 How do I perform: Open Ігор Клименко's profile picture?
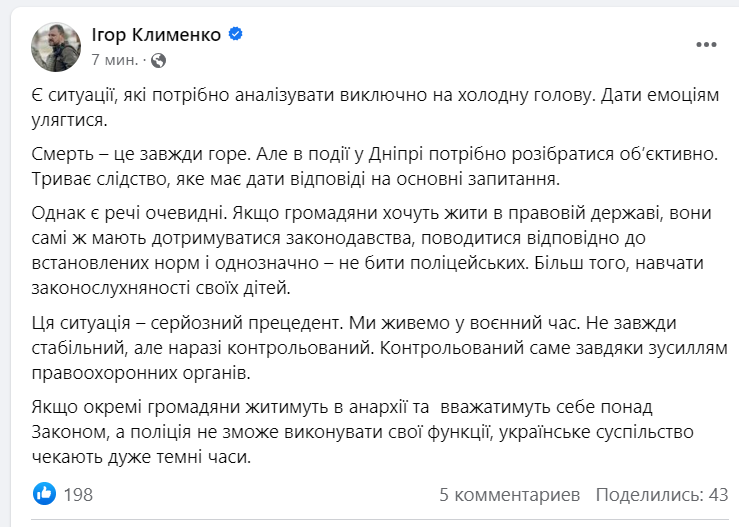tap(57, 46)
